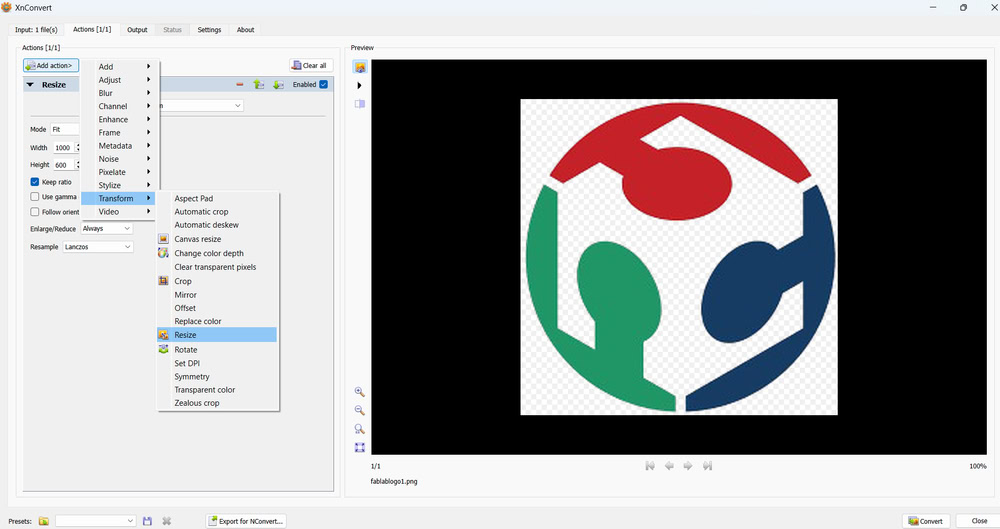Viewport: 1000px width, 529px height.
Task: Zoom in on the preview
Action: click(360, 392)
